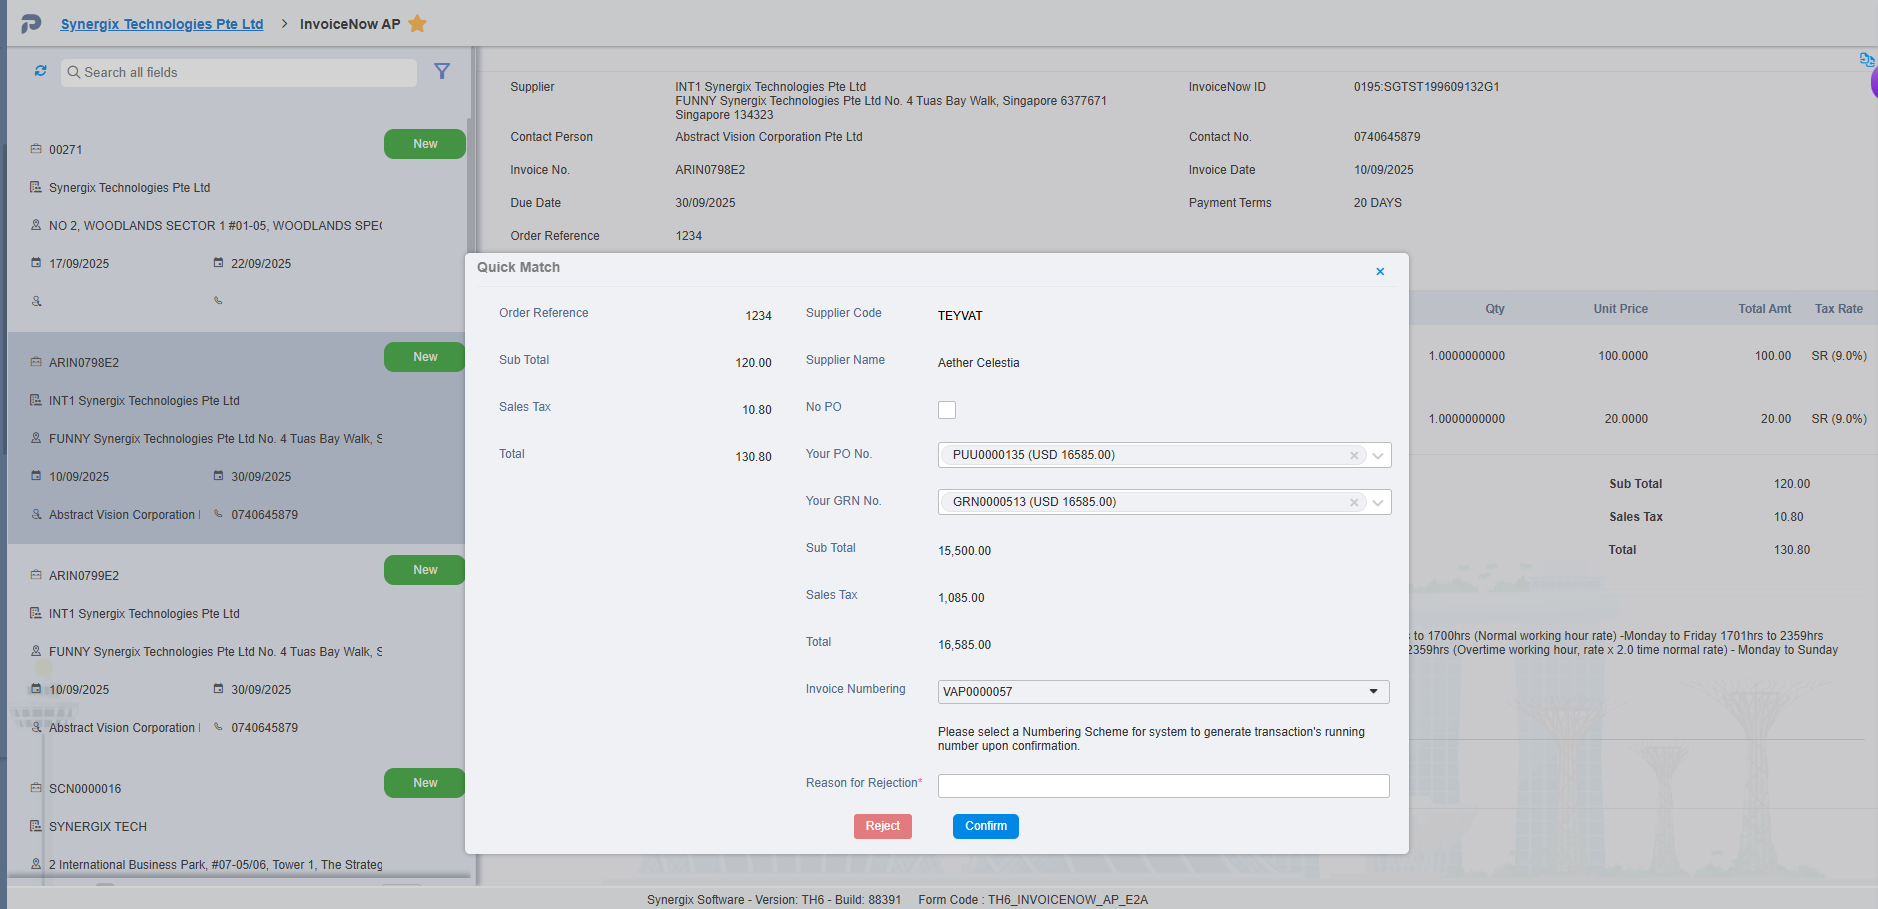Open the filter funnel icon

[x=442, y=71]
